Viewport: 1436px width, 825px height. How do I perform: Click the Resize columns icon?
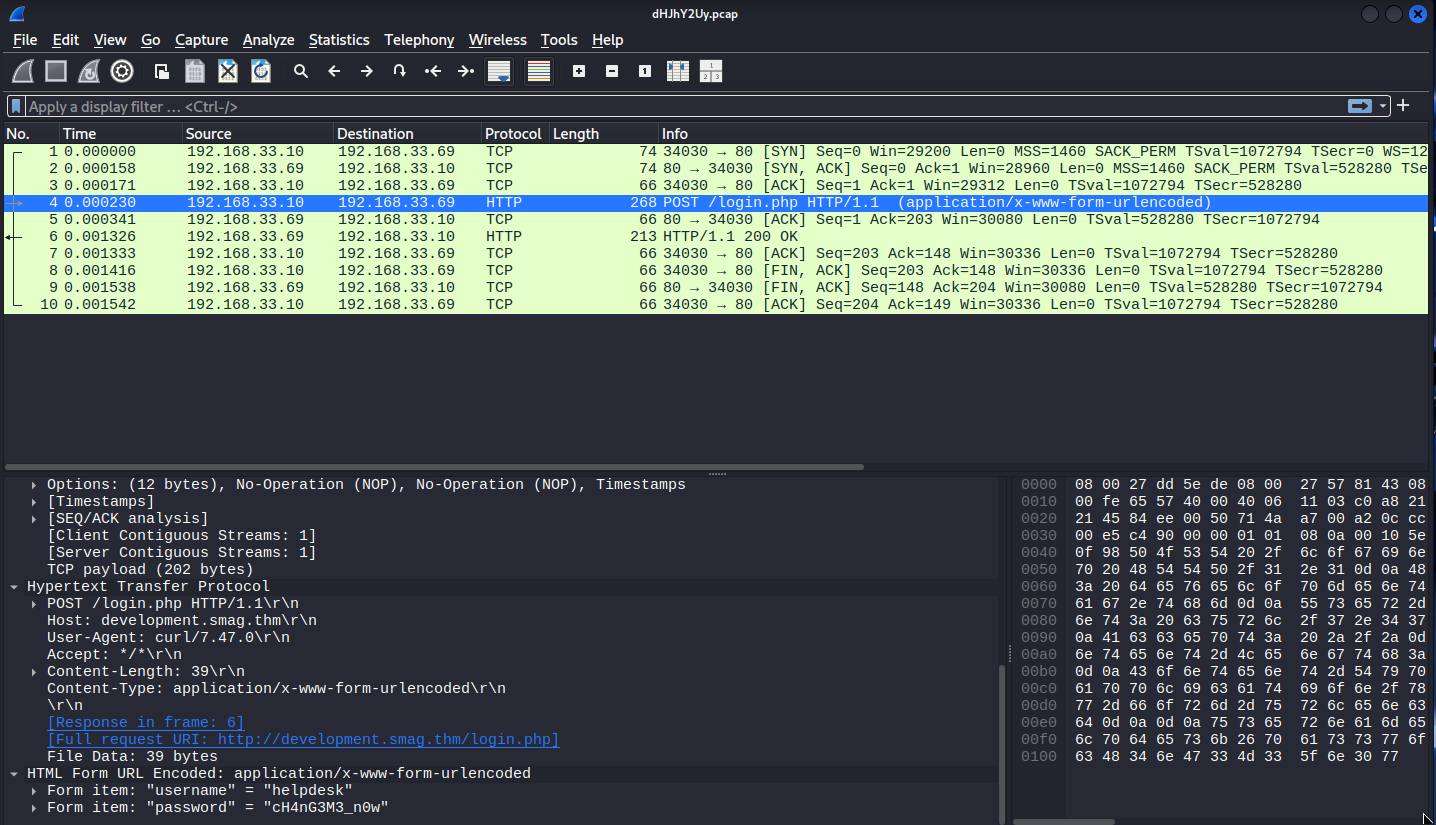tap(678, 71)
